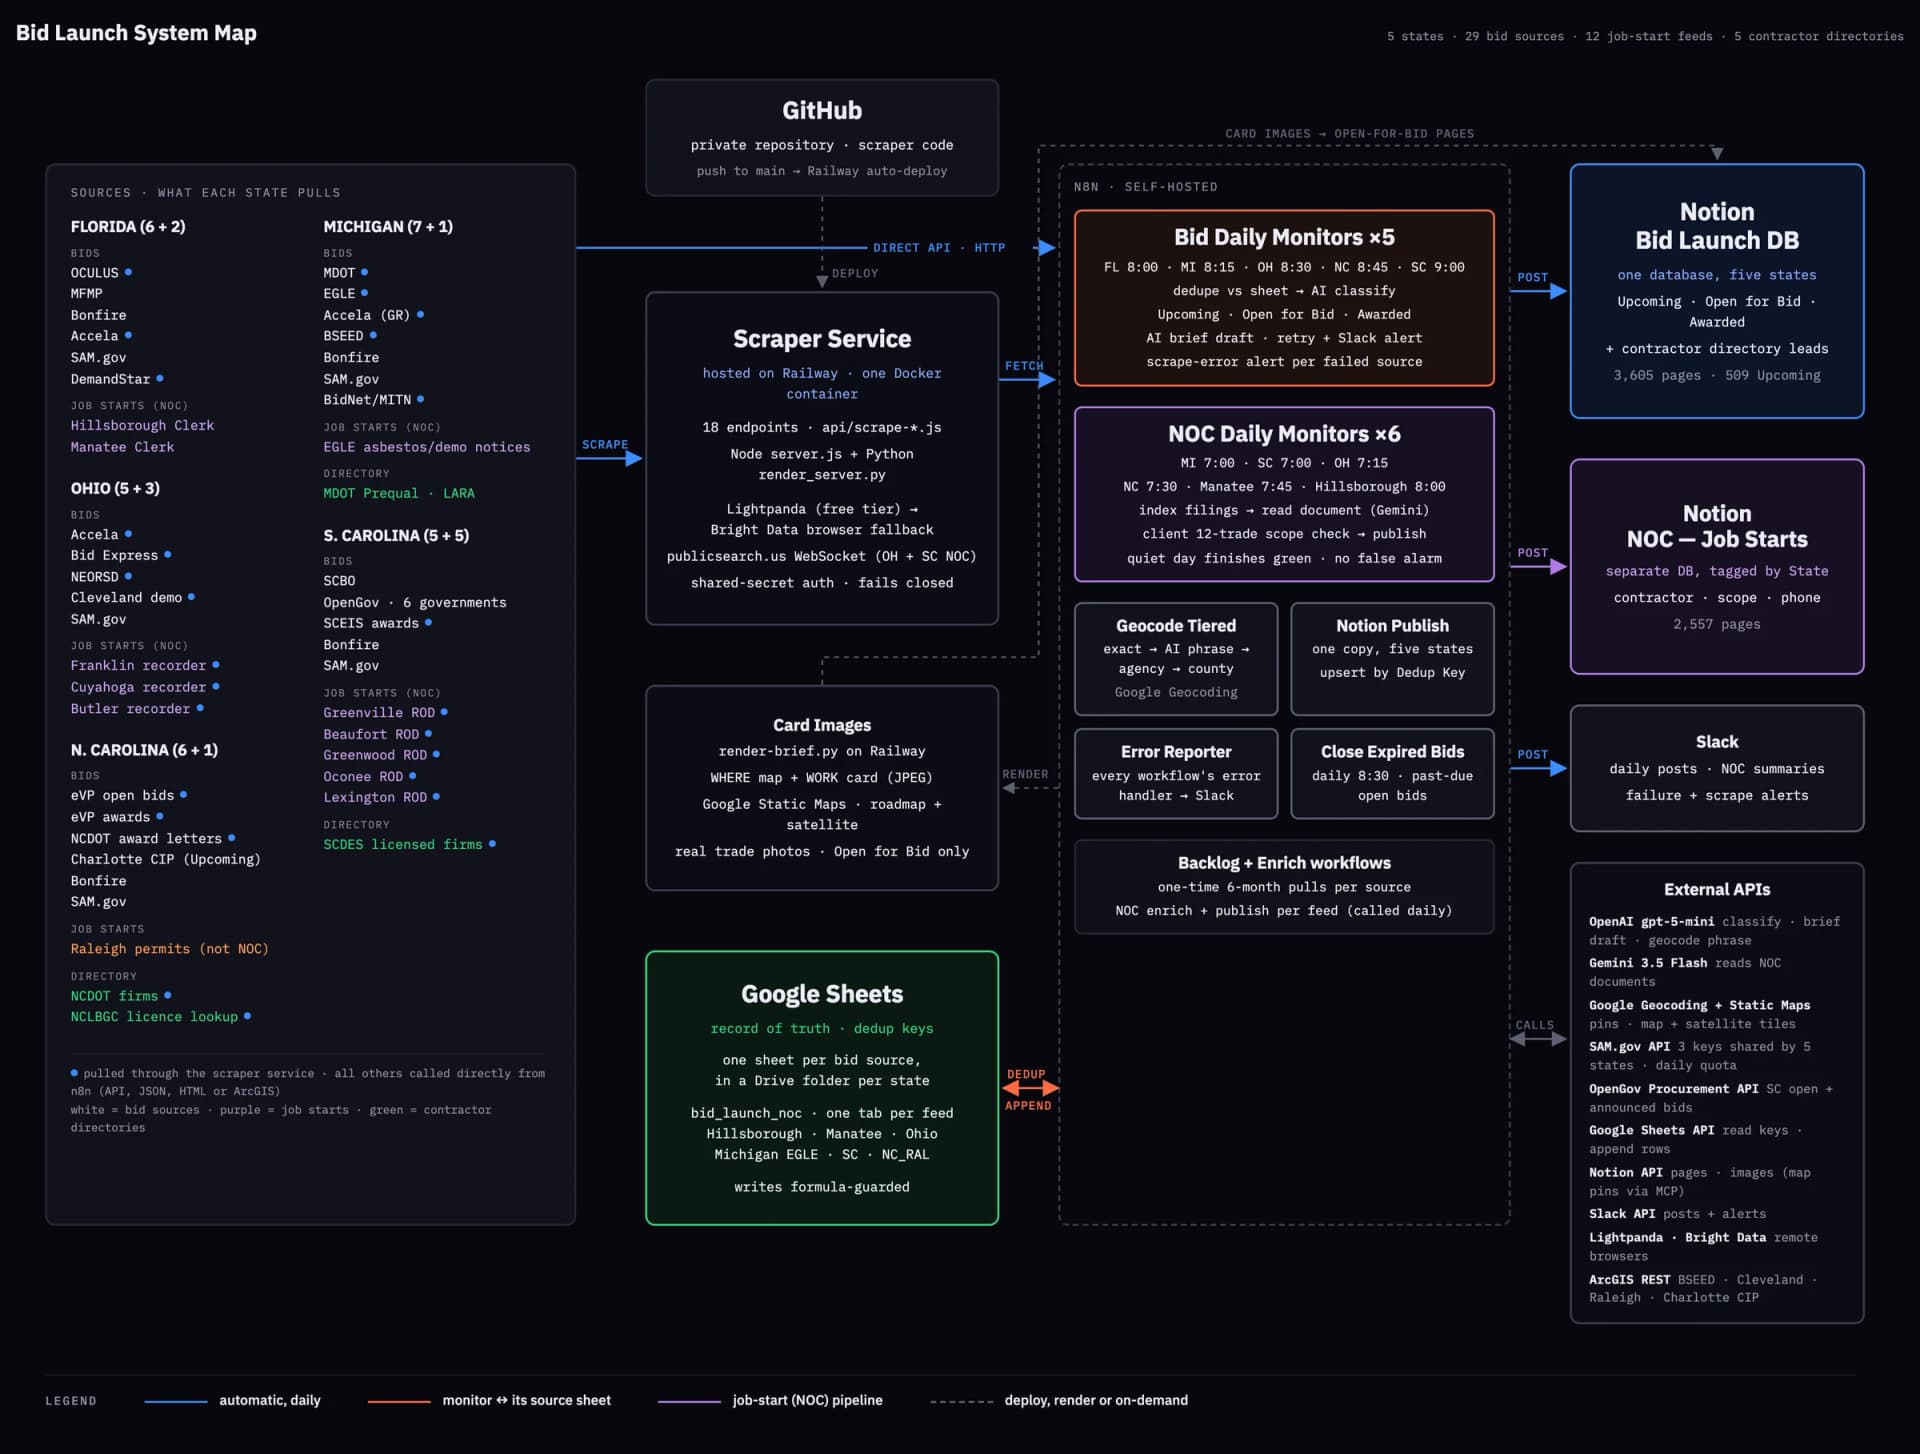
Task: Select the Notion Bid Launch DB card
Action: click(x=1717, y=291)
